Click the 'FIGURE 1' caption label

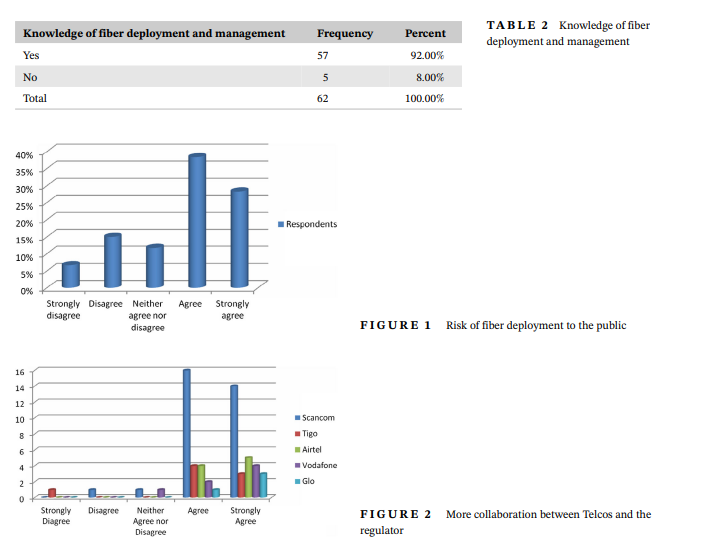pyautogui.click(x=395, y=325)
